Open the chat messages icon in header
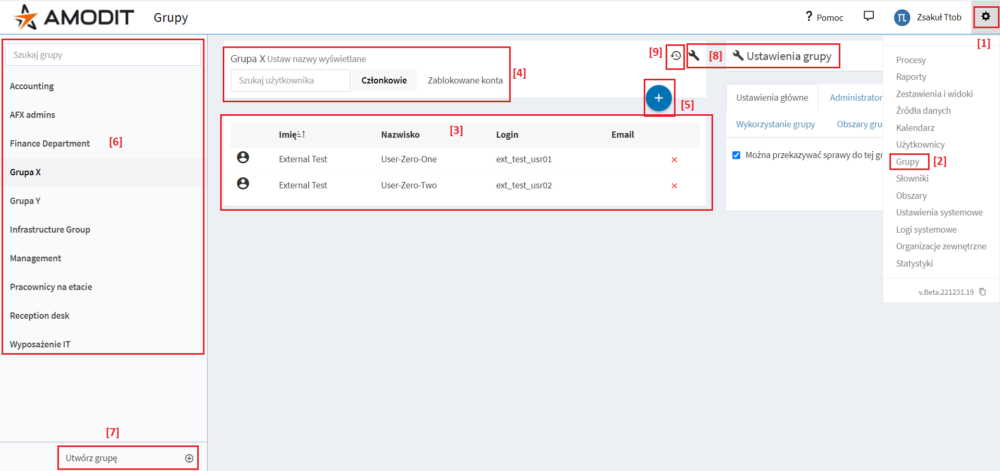 pyautogui.click(x=841, y=17)
